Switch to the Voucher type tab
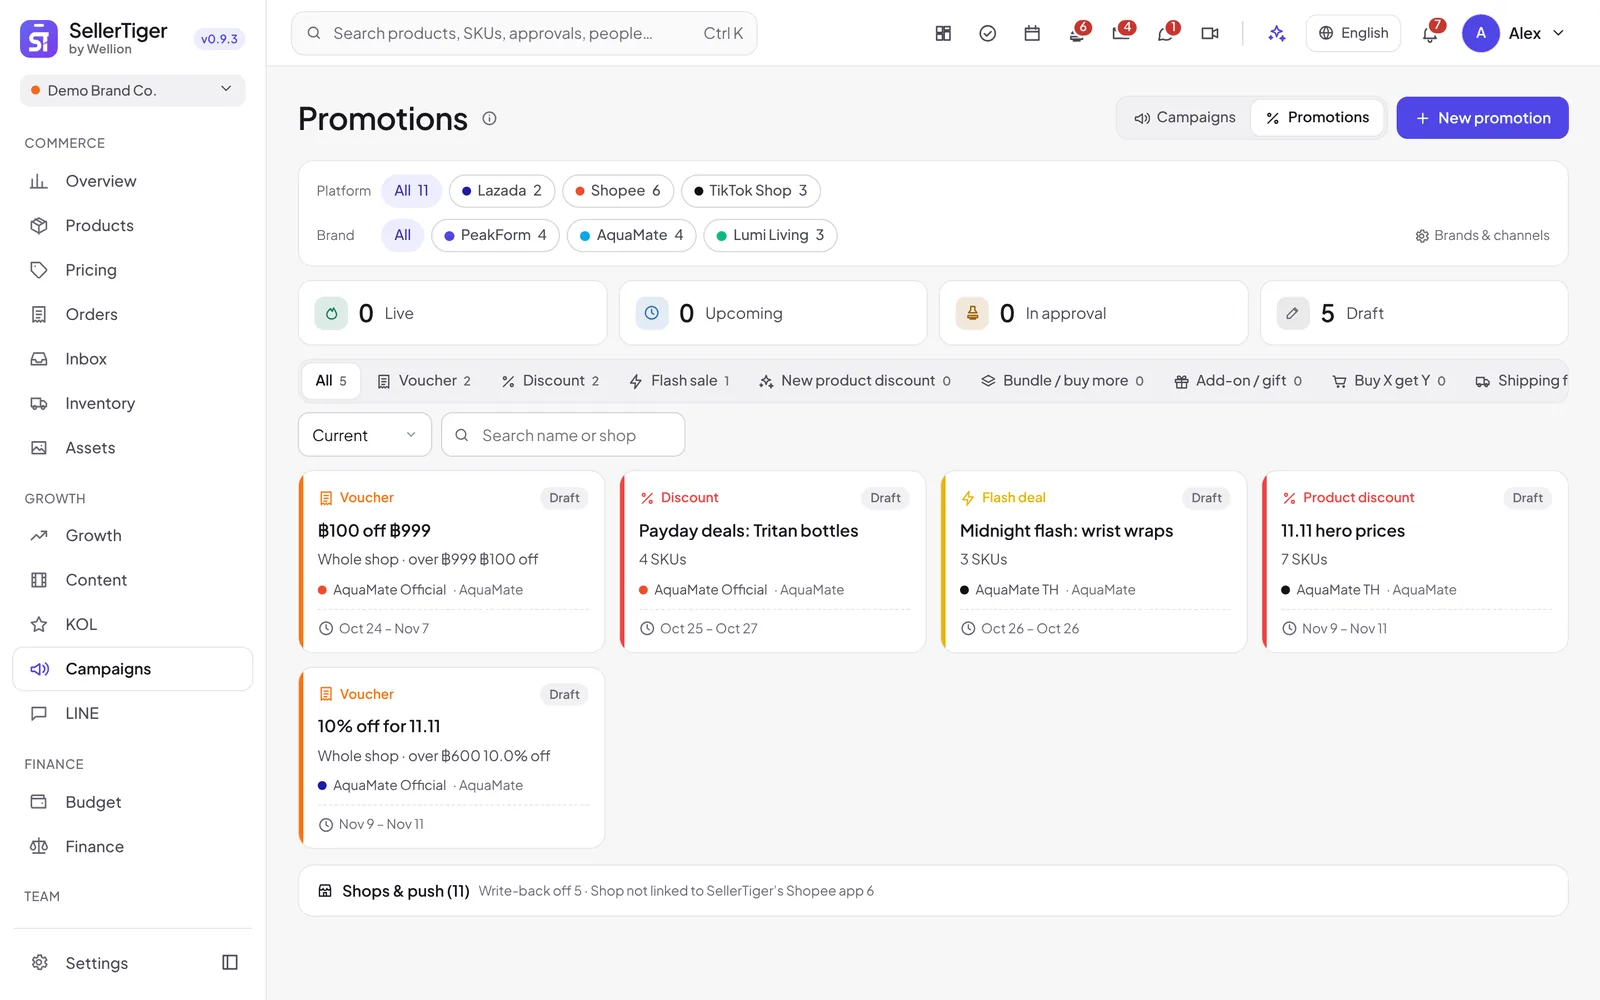The image size is (1600, 1000). coord(424,381)
